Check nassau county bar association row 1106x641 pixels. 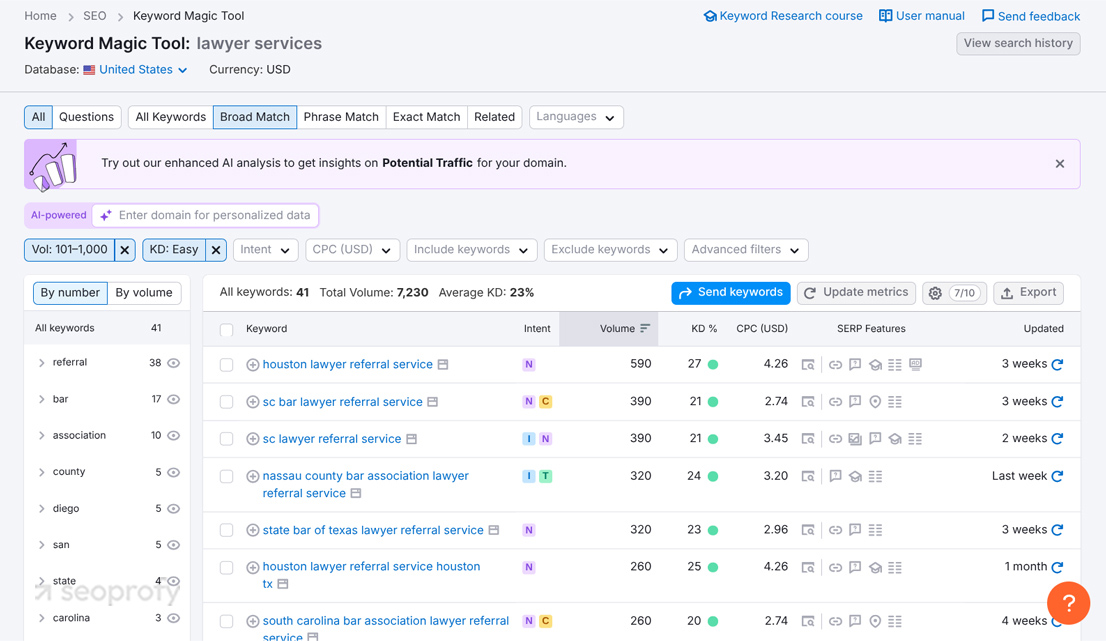(226, 476)
